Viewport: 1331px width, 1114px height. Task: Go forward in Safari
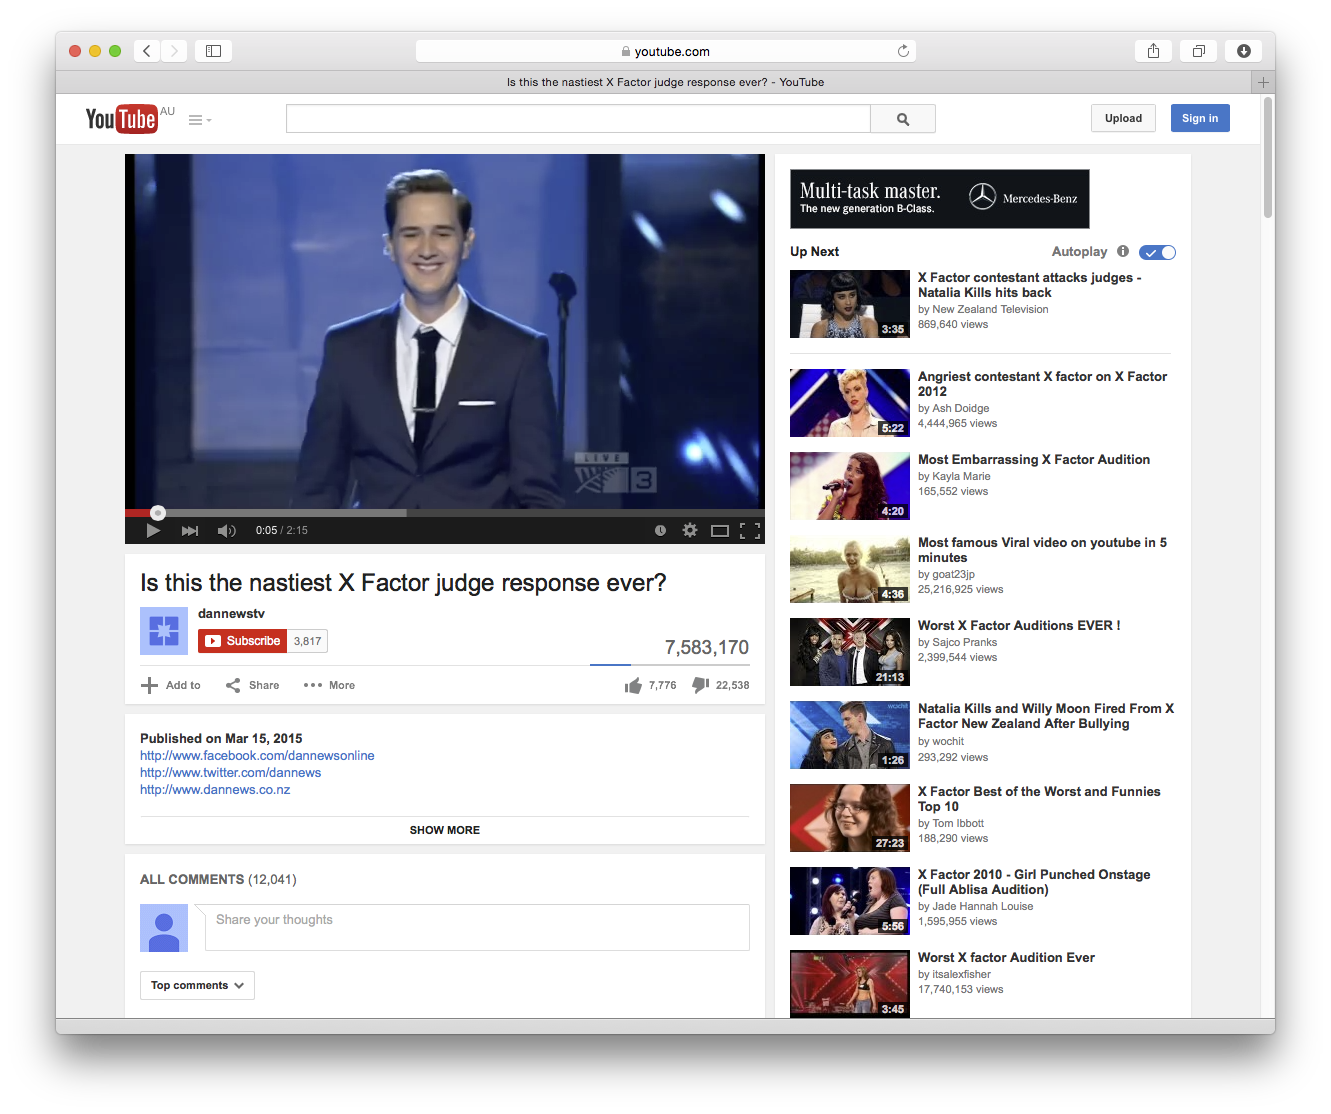click(174, 51)
